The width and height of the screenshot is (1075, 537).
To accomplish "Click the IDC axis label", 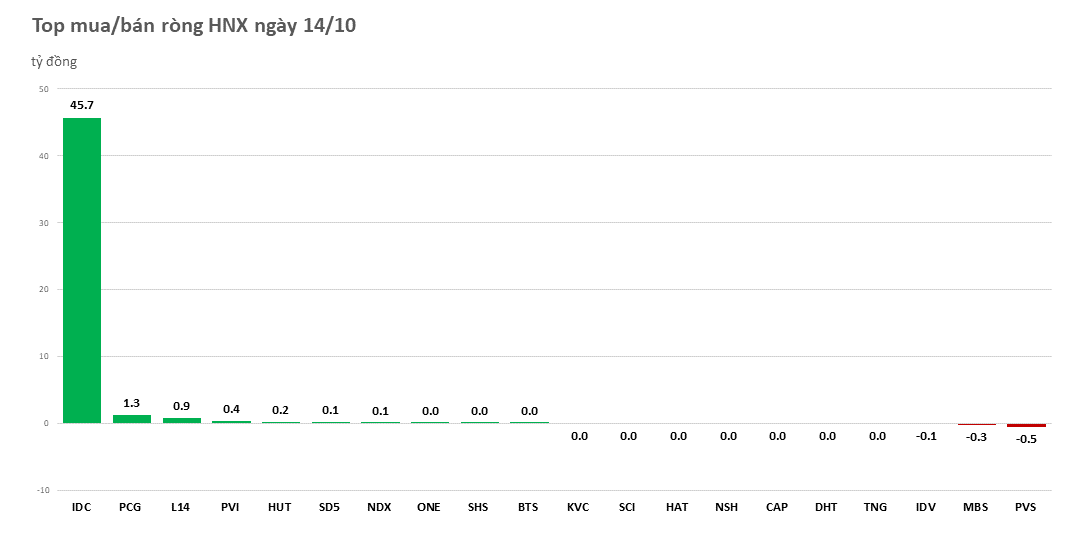I will tap(82, 507).
